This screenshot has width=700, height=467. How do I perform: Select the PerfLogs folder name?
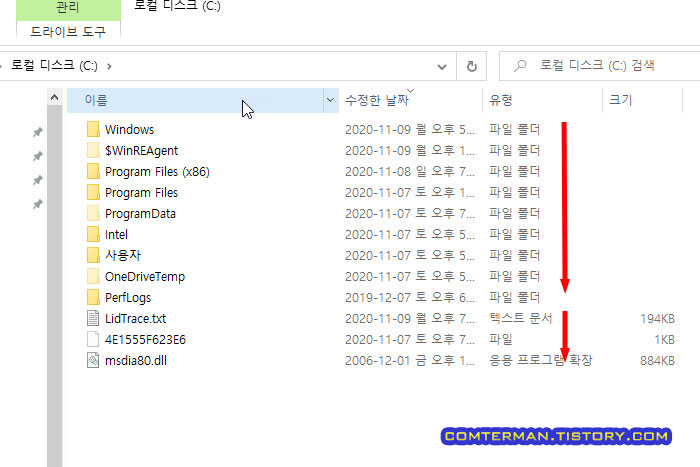tap(128, 297)
